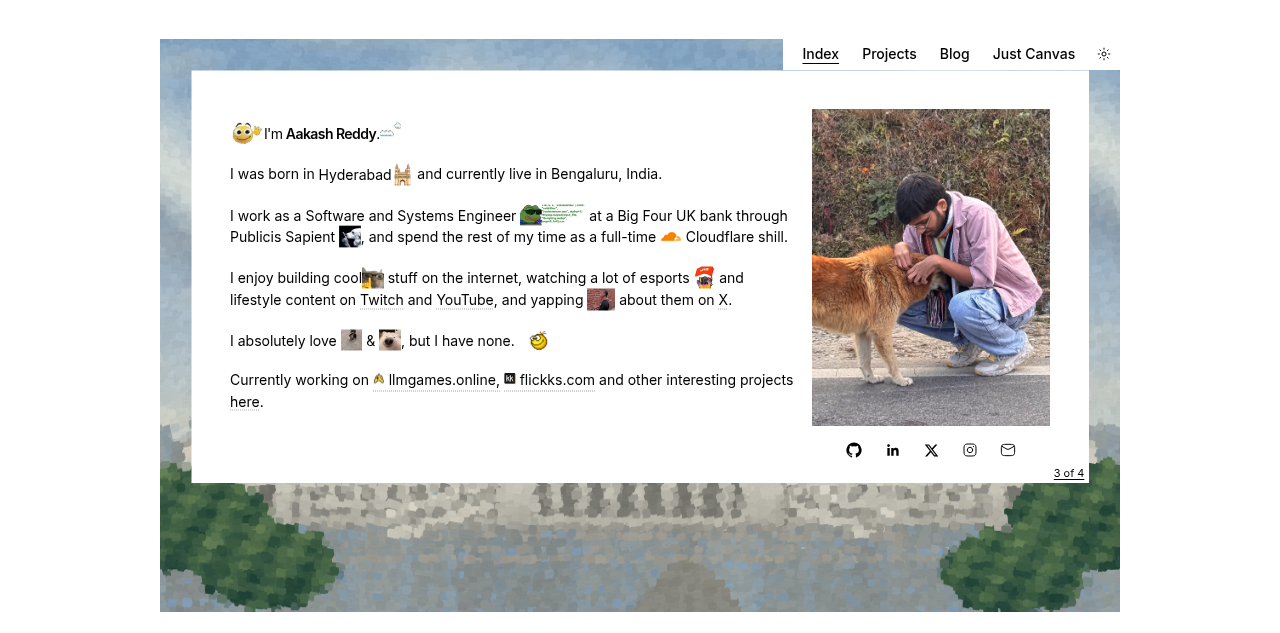Click the profile photo with dog
The width and height of the screenshot is (1280, 633).
(931, 267)
